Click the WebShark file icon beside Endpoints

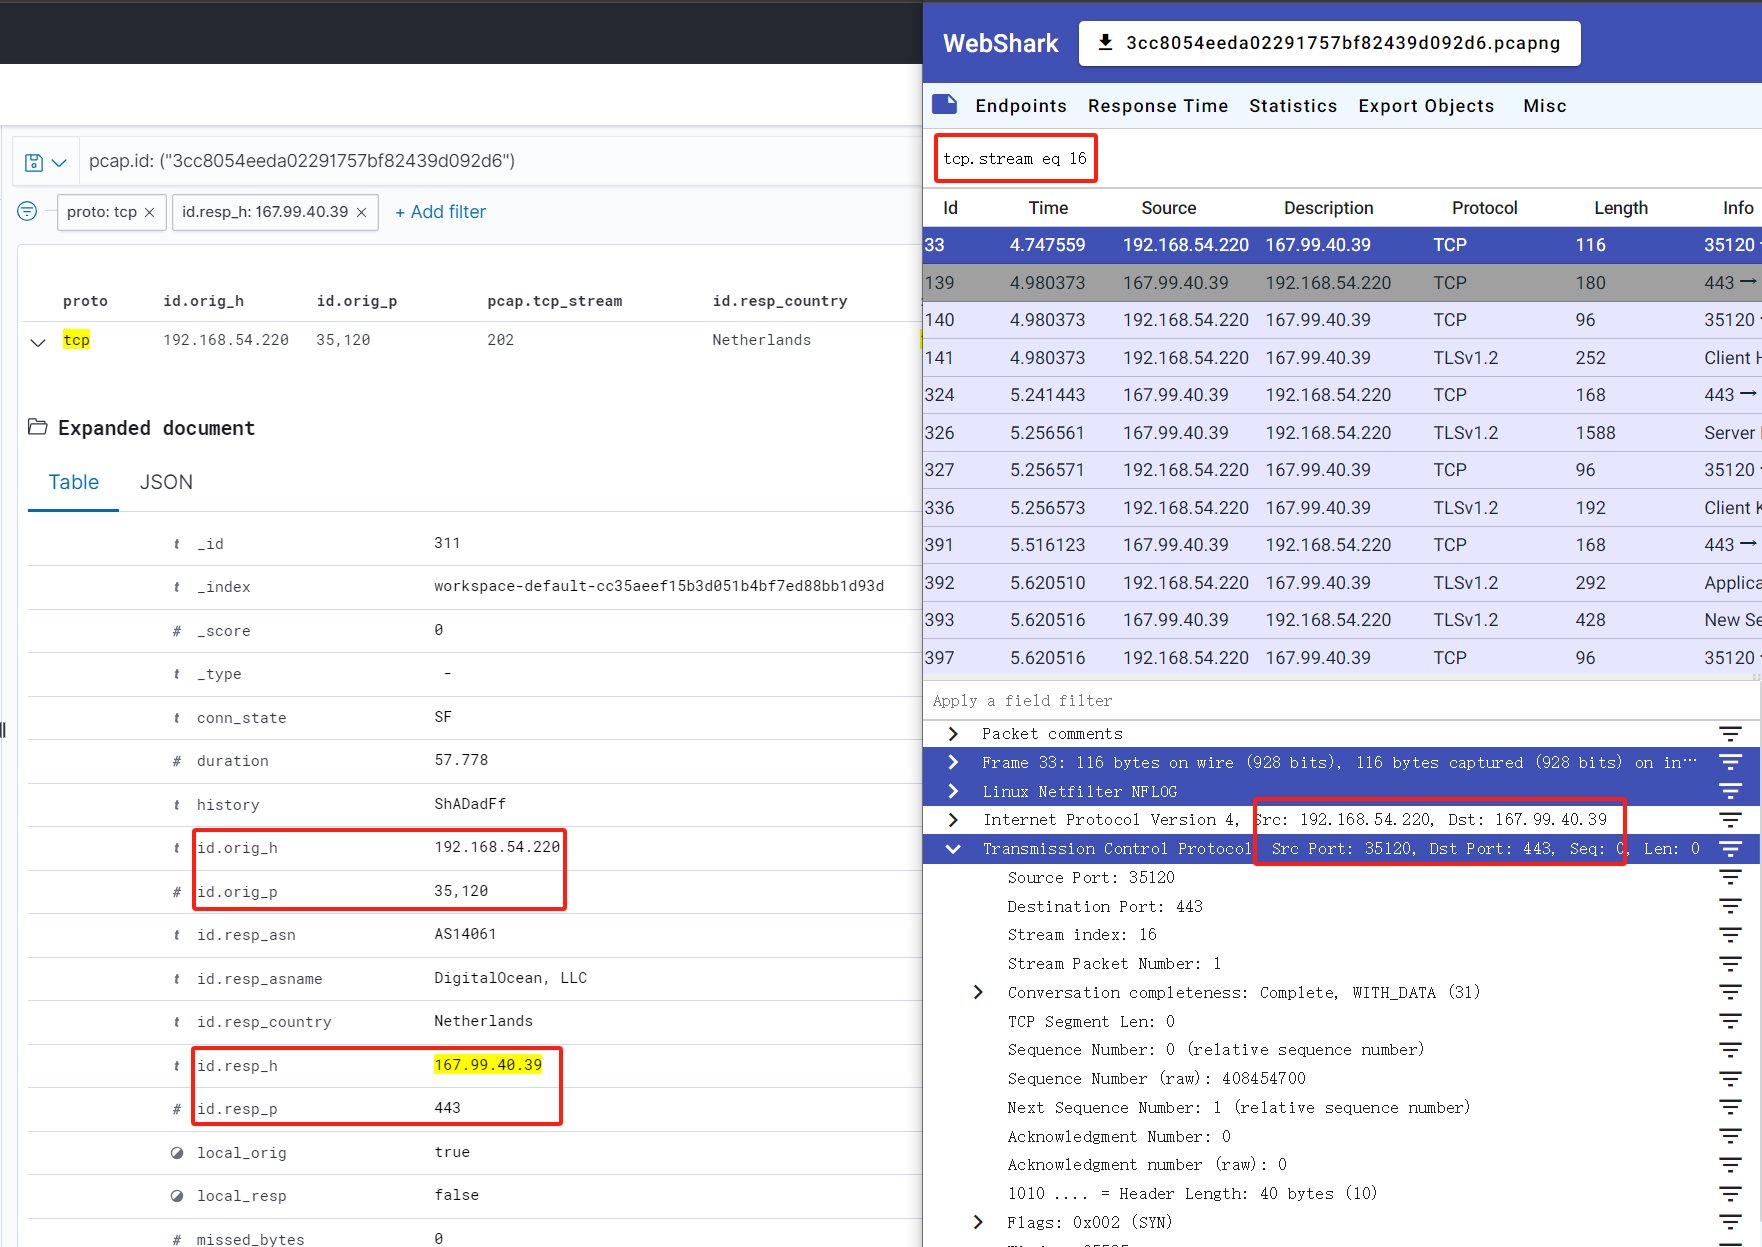[944, 105]
